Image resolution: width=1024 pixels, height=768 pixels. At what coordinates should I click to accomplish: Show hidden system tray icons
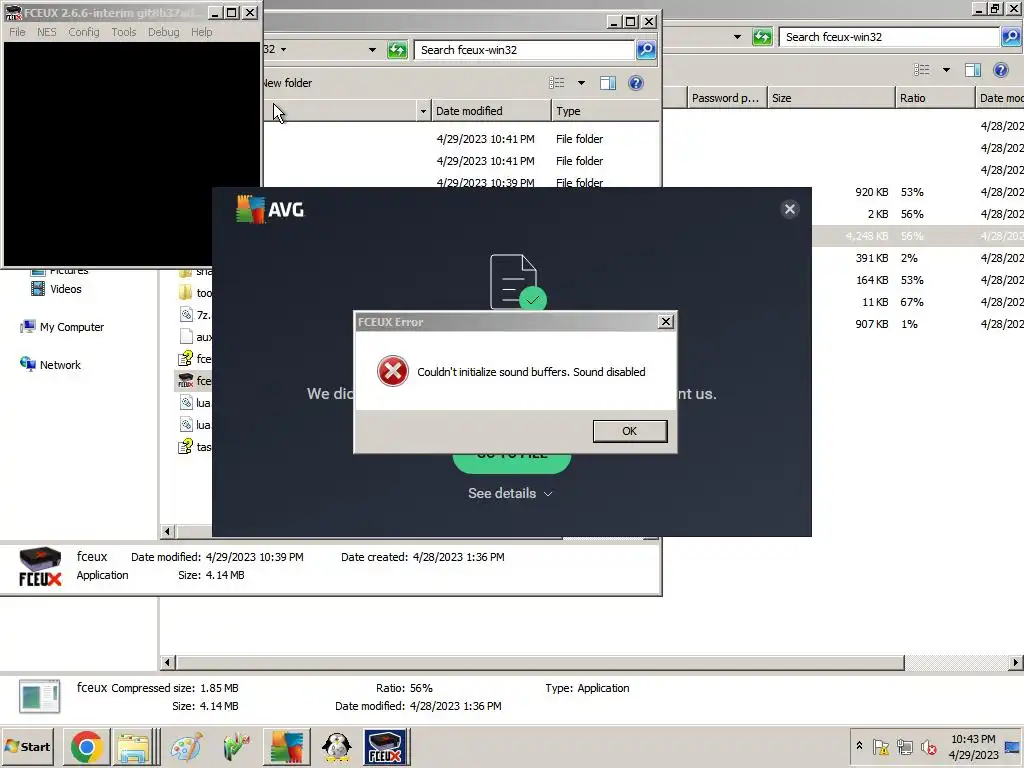859,746
